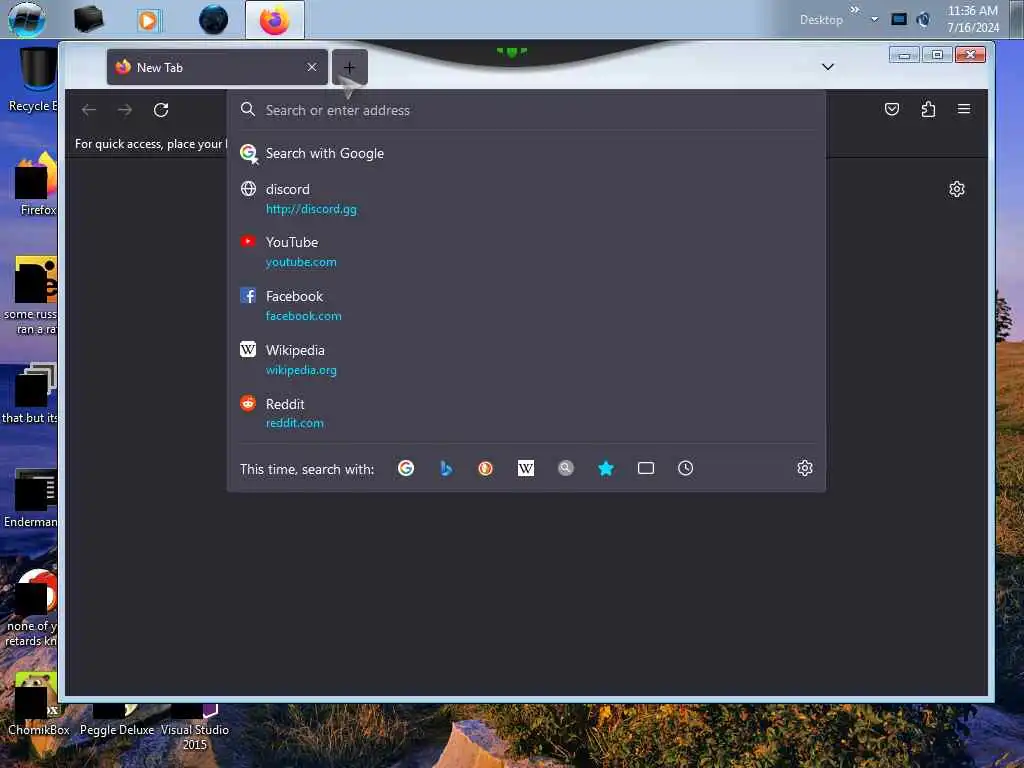Screen dimensions: 1024x768
Task: Save to Pocket icon in toolbar
Action: click(x=891, y=109)
